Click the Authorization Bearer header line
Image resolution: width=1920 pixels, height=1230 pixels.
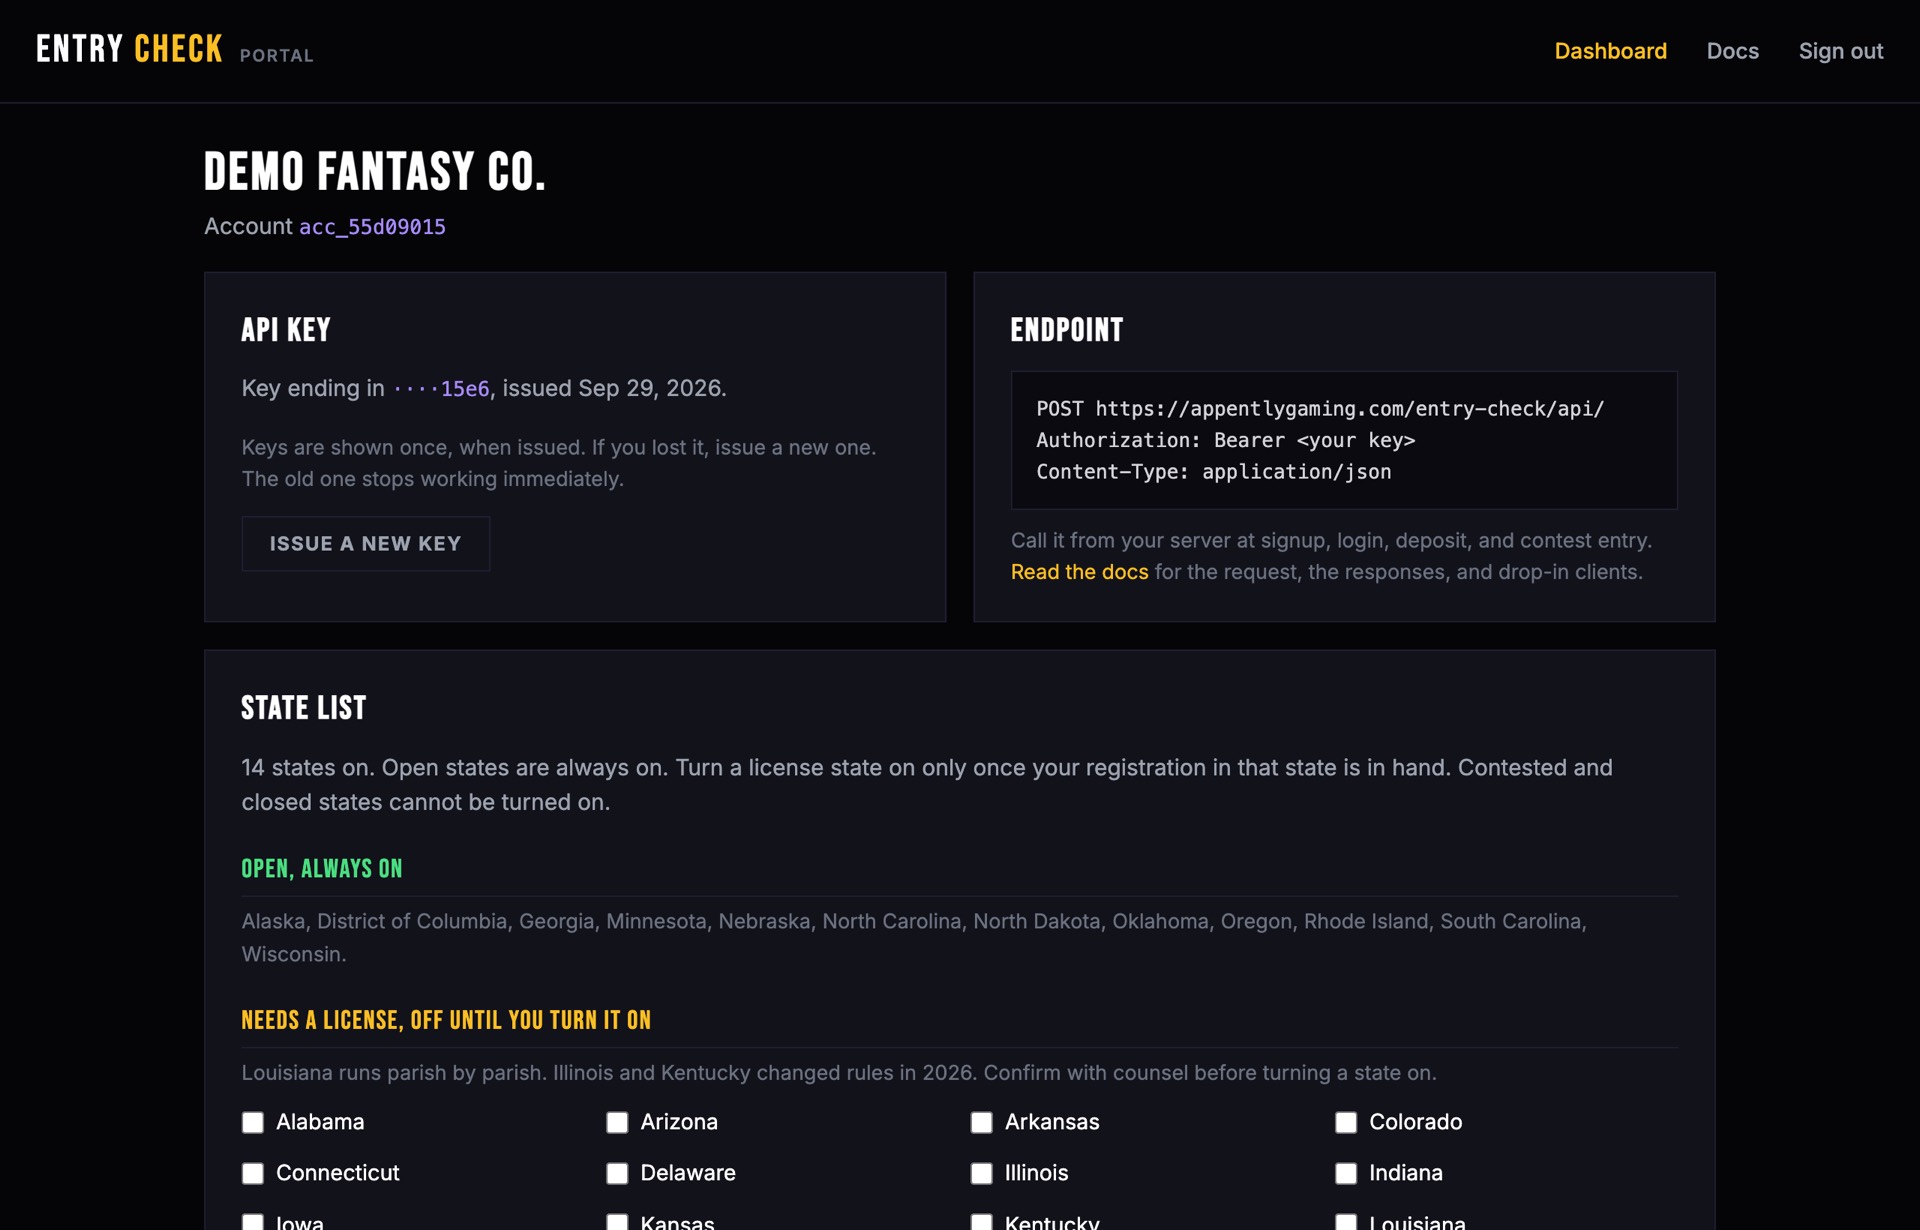click(x=1225, y=441)
